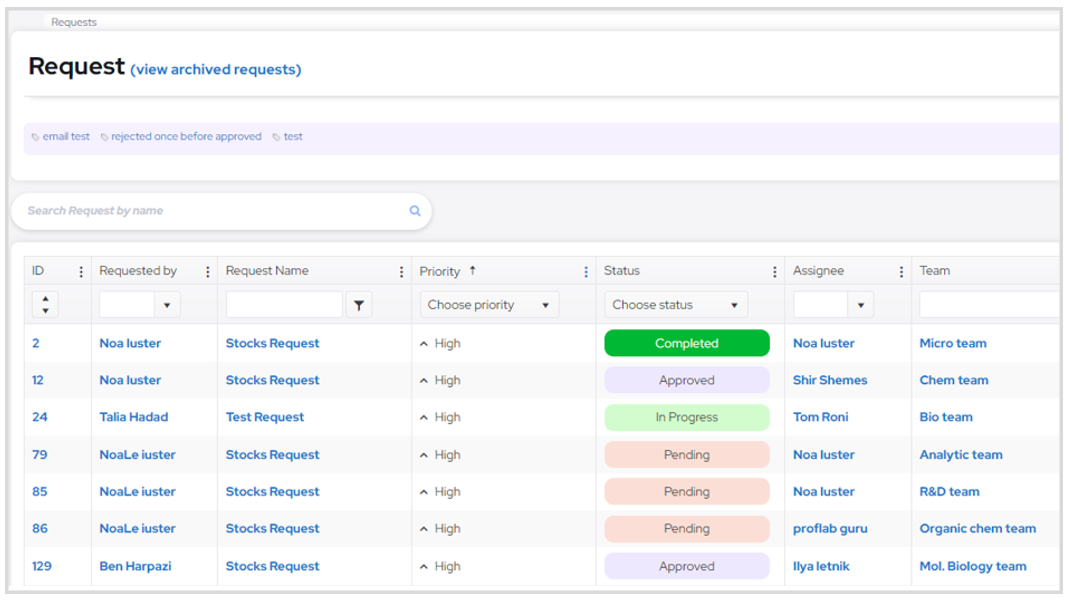
Task: Open Priority column menu dots
Action: [x=586, y=272]
